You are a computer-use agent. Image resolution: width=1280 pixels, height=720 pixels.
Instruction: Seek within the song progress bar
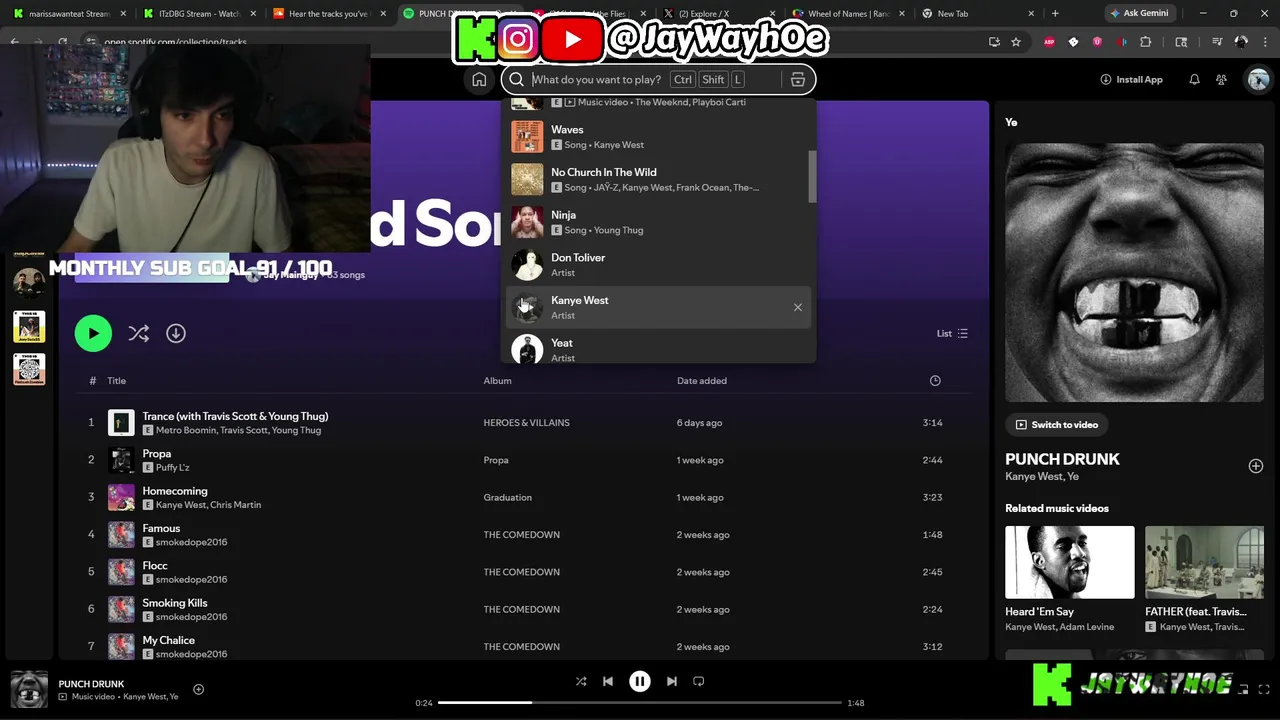(640, 703)
